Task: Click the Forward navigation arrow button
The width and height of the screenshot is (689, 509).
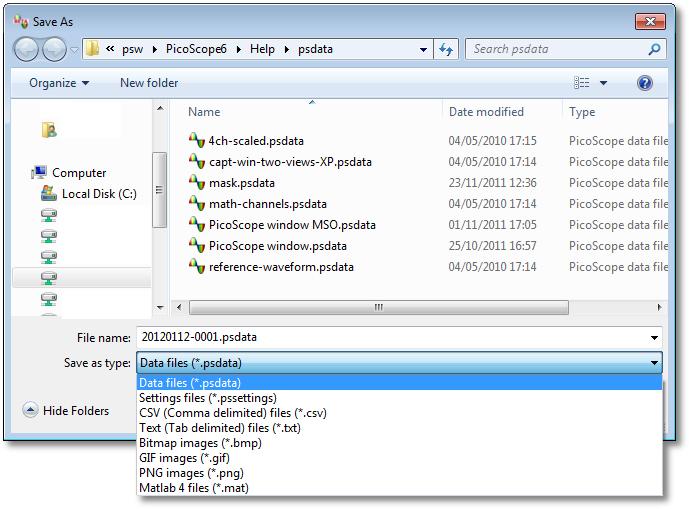Action: pyautogui.click(x=54, y=49)
